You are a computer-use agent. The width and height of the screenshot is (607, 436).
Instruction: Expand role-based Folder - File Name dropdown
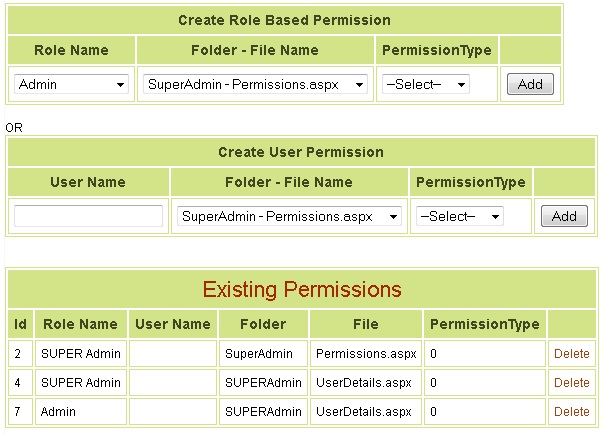(x=255, y=84)
